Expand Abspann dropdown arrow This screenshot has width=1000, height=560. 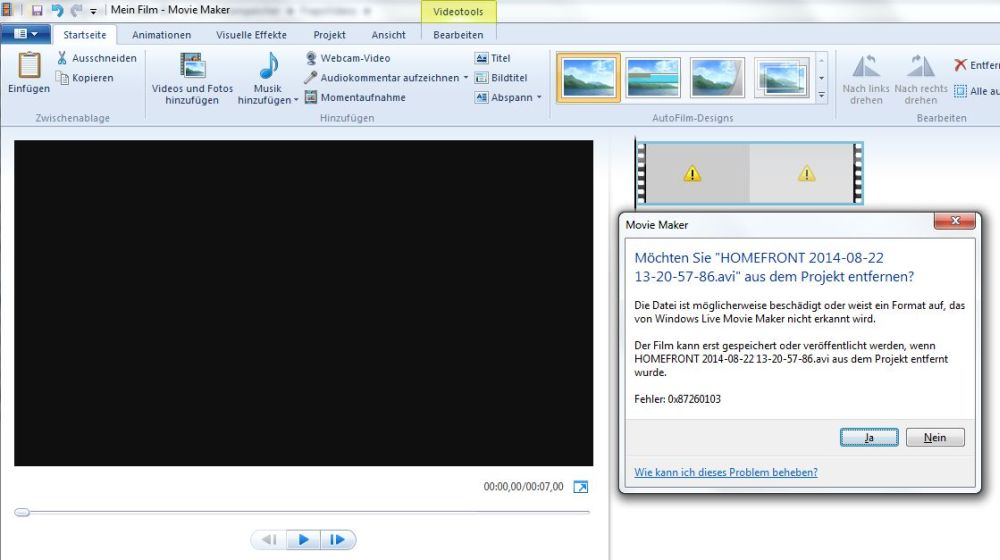coord(540,98)
